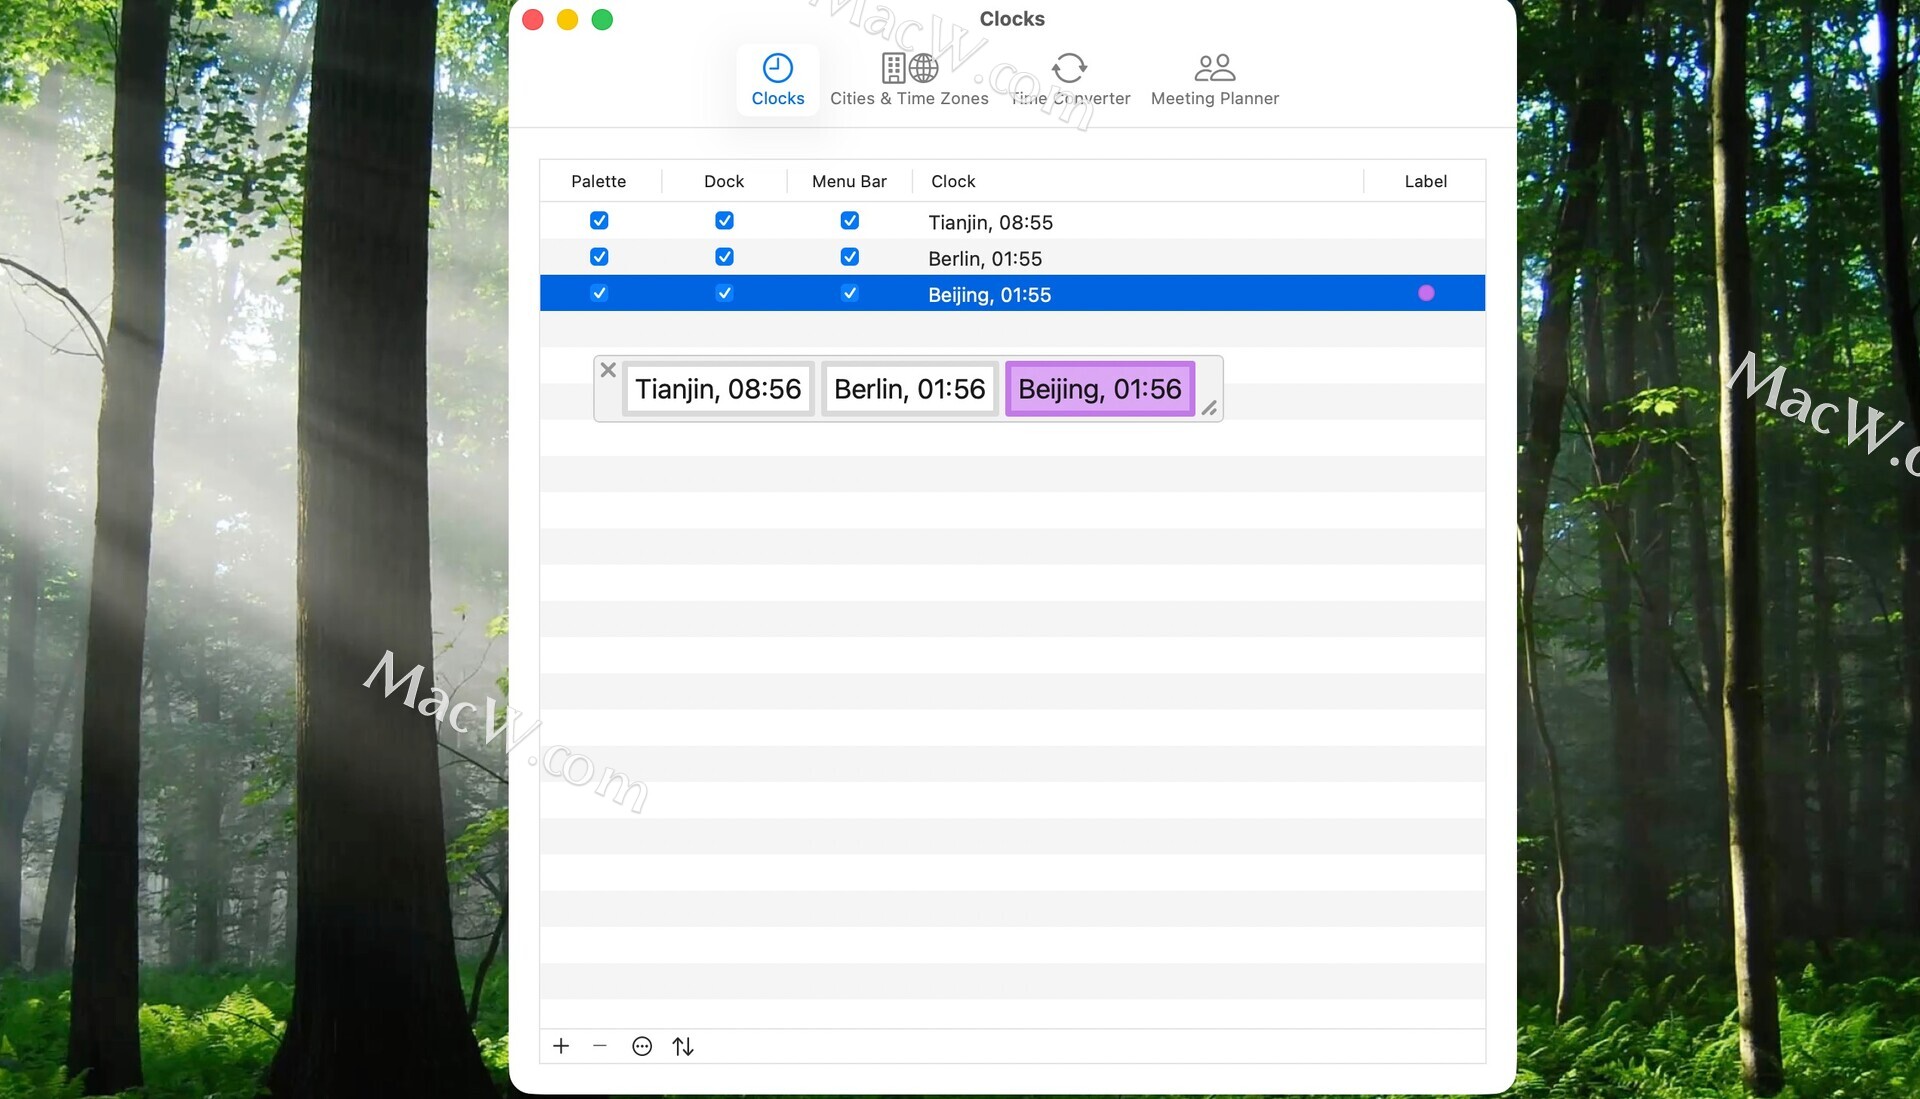
Task: Click the purple label dot for Beijing
Action: (1426, 293)
